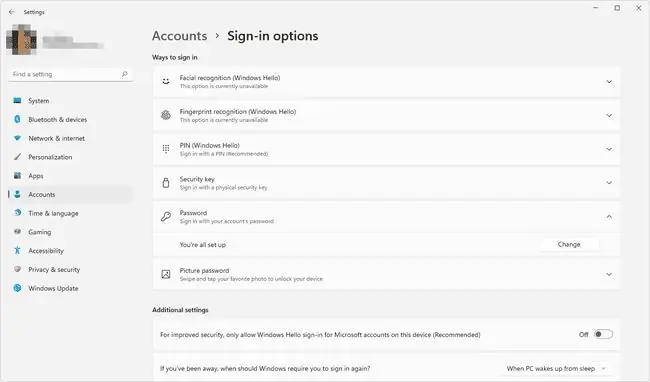
Task: Click the Network & internet wifi icon
Action: pyautogui.click(x=17, y=138)
